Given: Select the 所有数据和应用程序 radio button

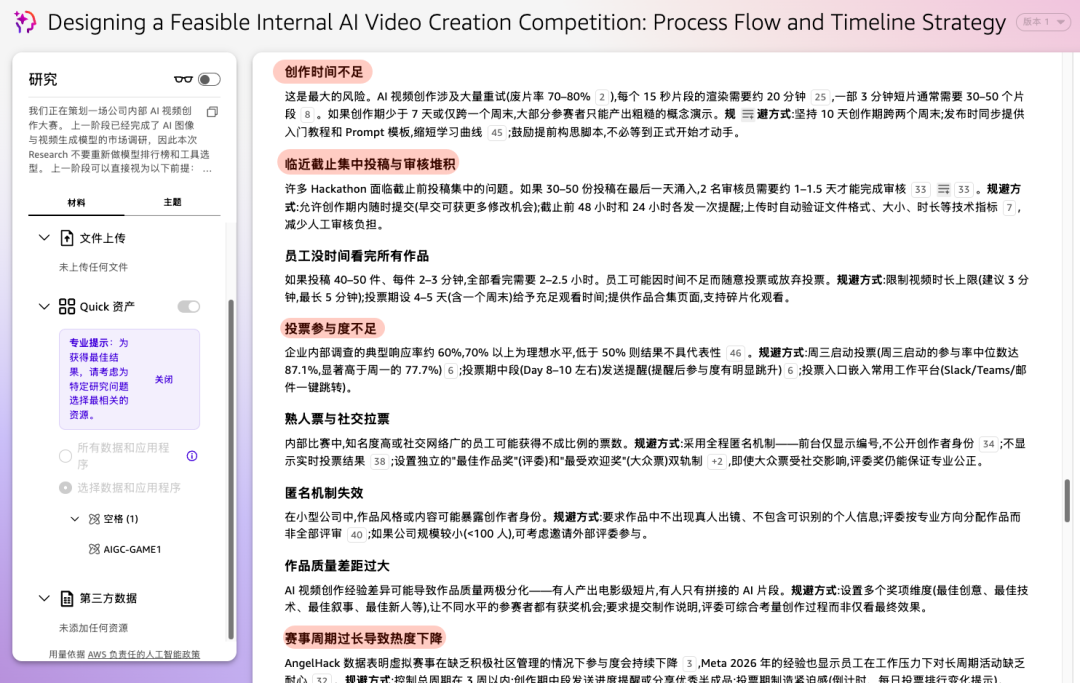Looking at the screenshot, I should 65,456.
